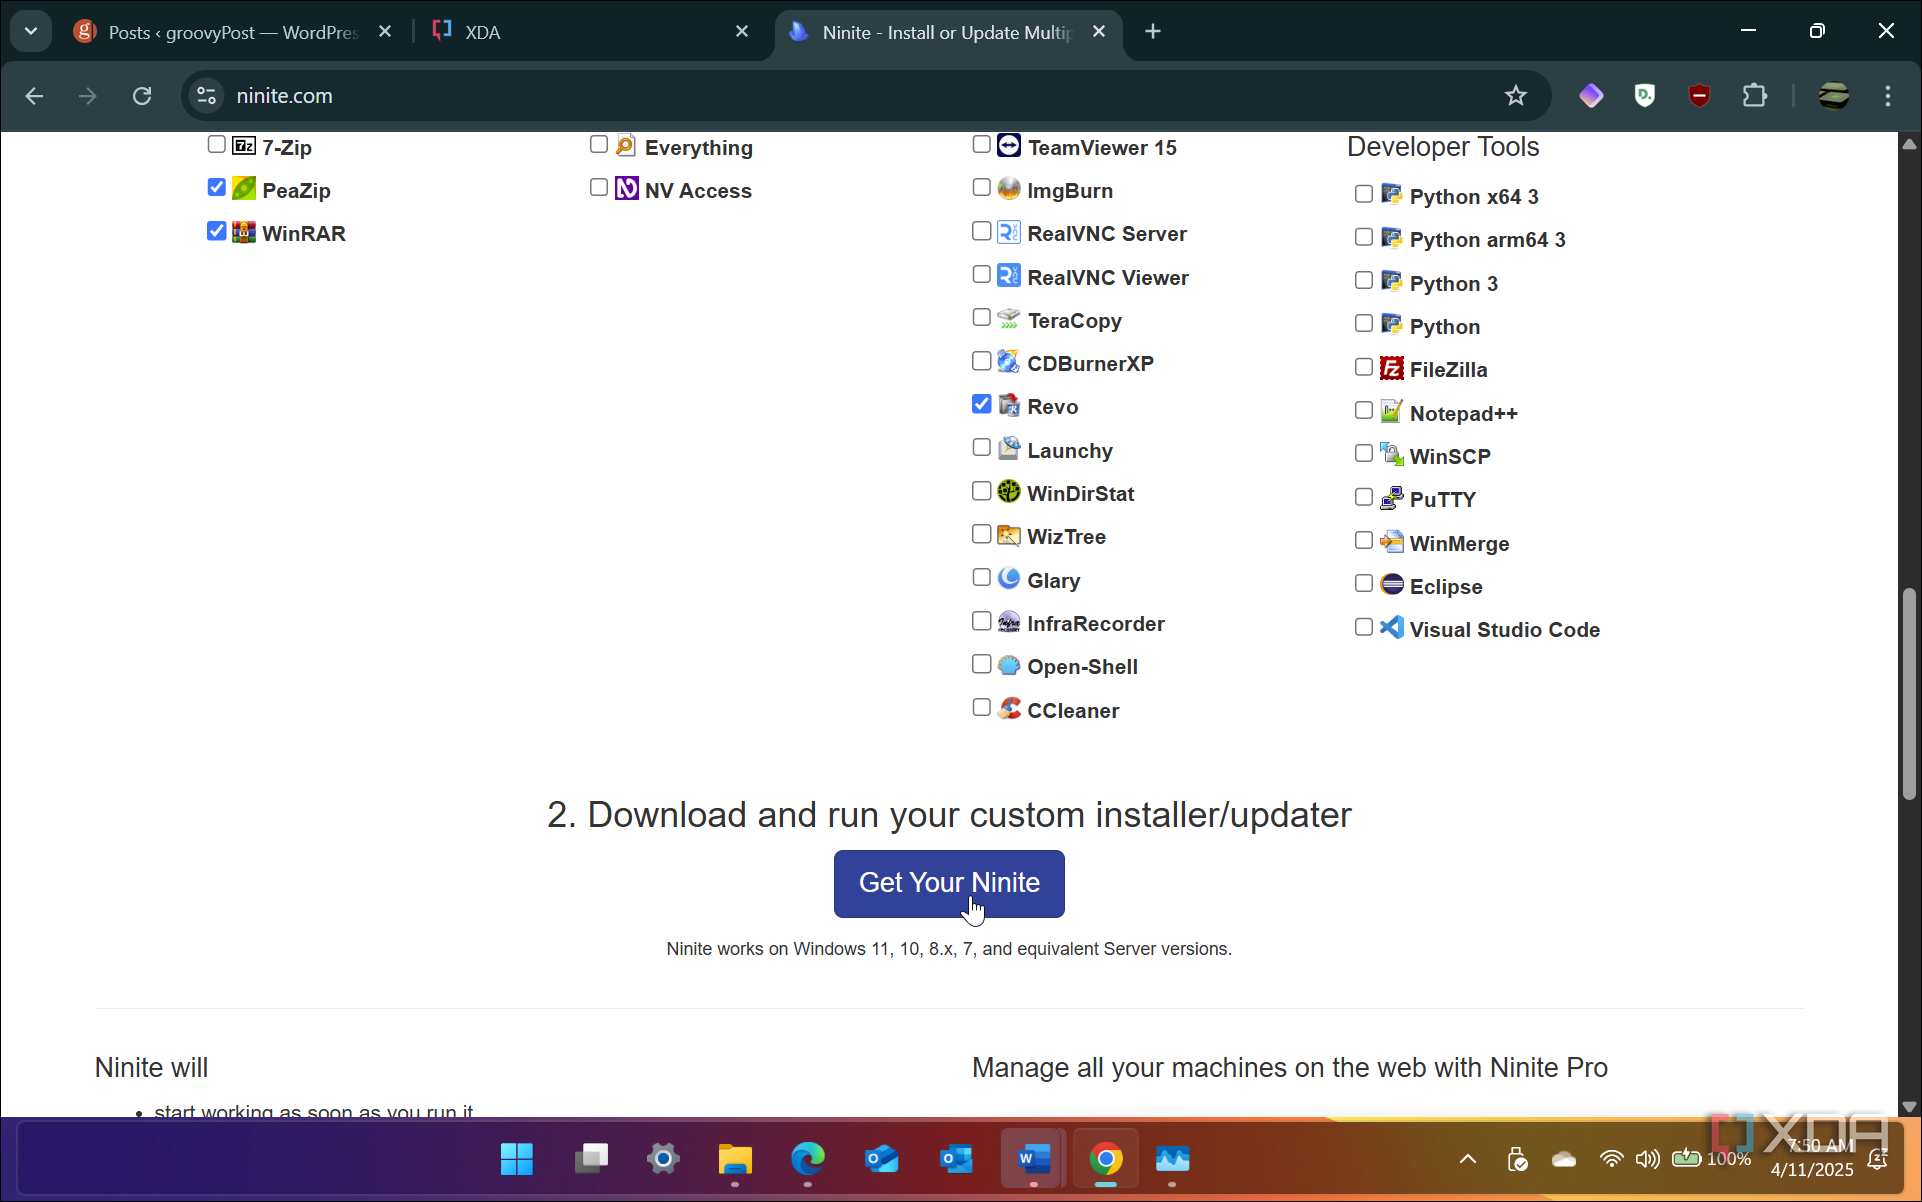Open Microsoft Edge from the taskbar
The height and width of the screenshot is (1202, 1922).
[807, 1159]
